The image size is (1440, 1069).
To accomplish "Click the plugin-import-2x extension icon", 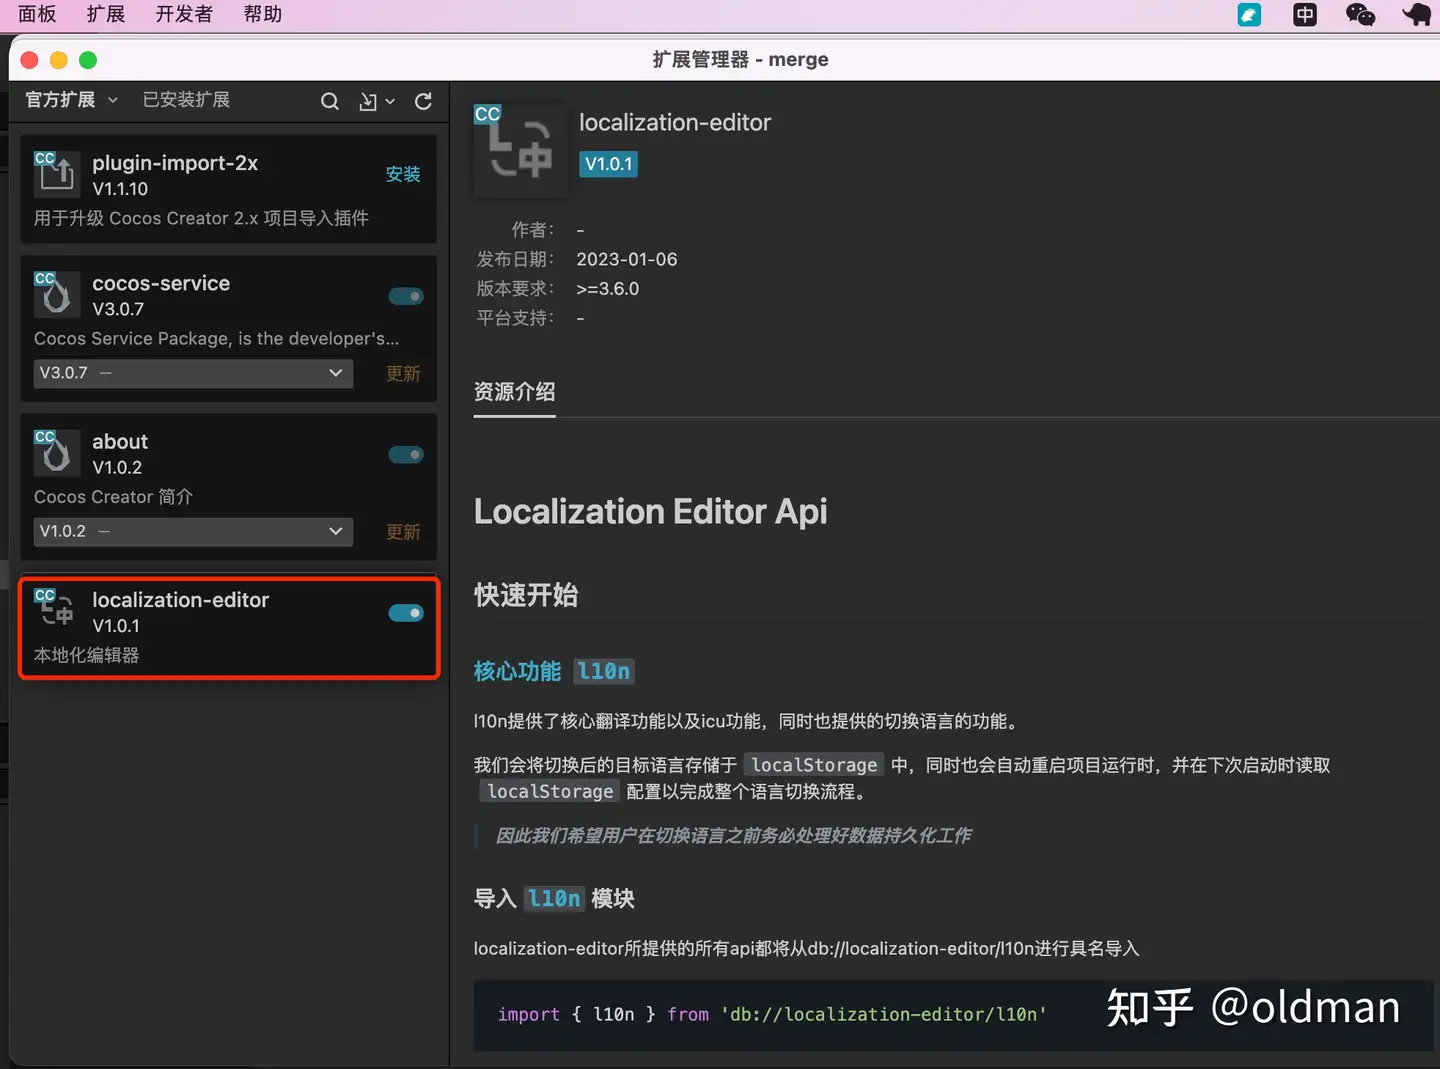I will [56, 172].
